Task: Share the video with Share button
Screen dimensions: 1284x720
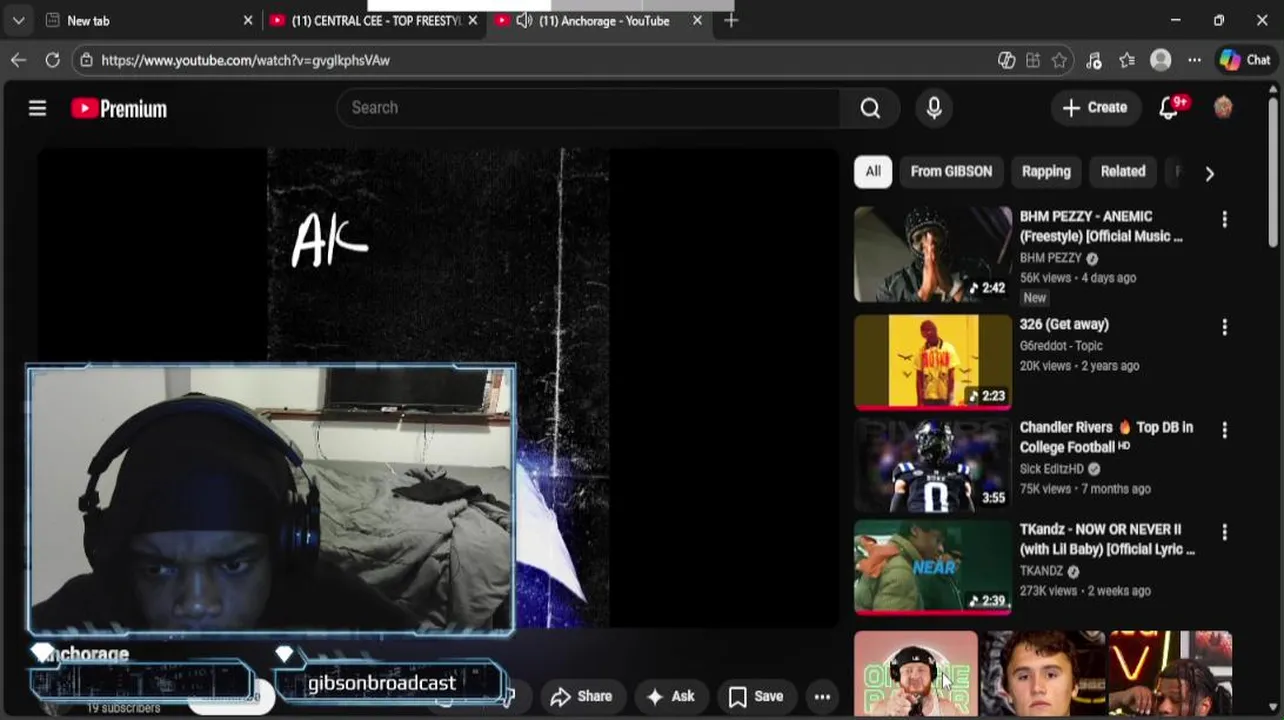Action: point(582,696)
